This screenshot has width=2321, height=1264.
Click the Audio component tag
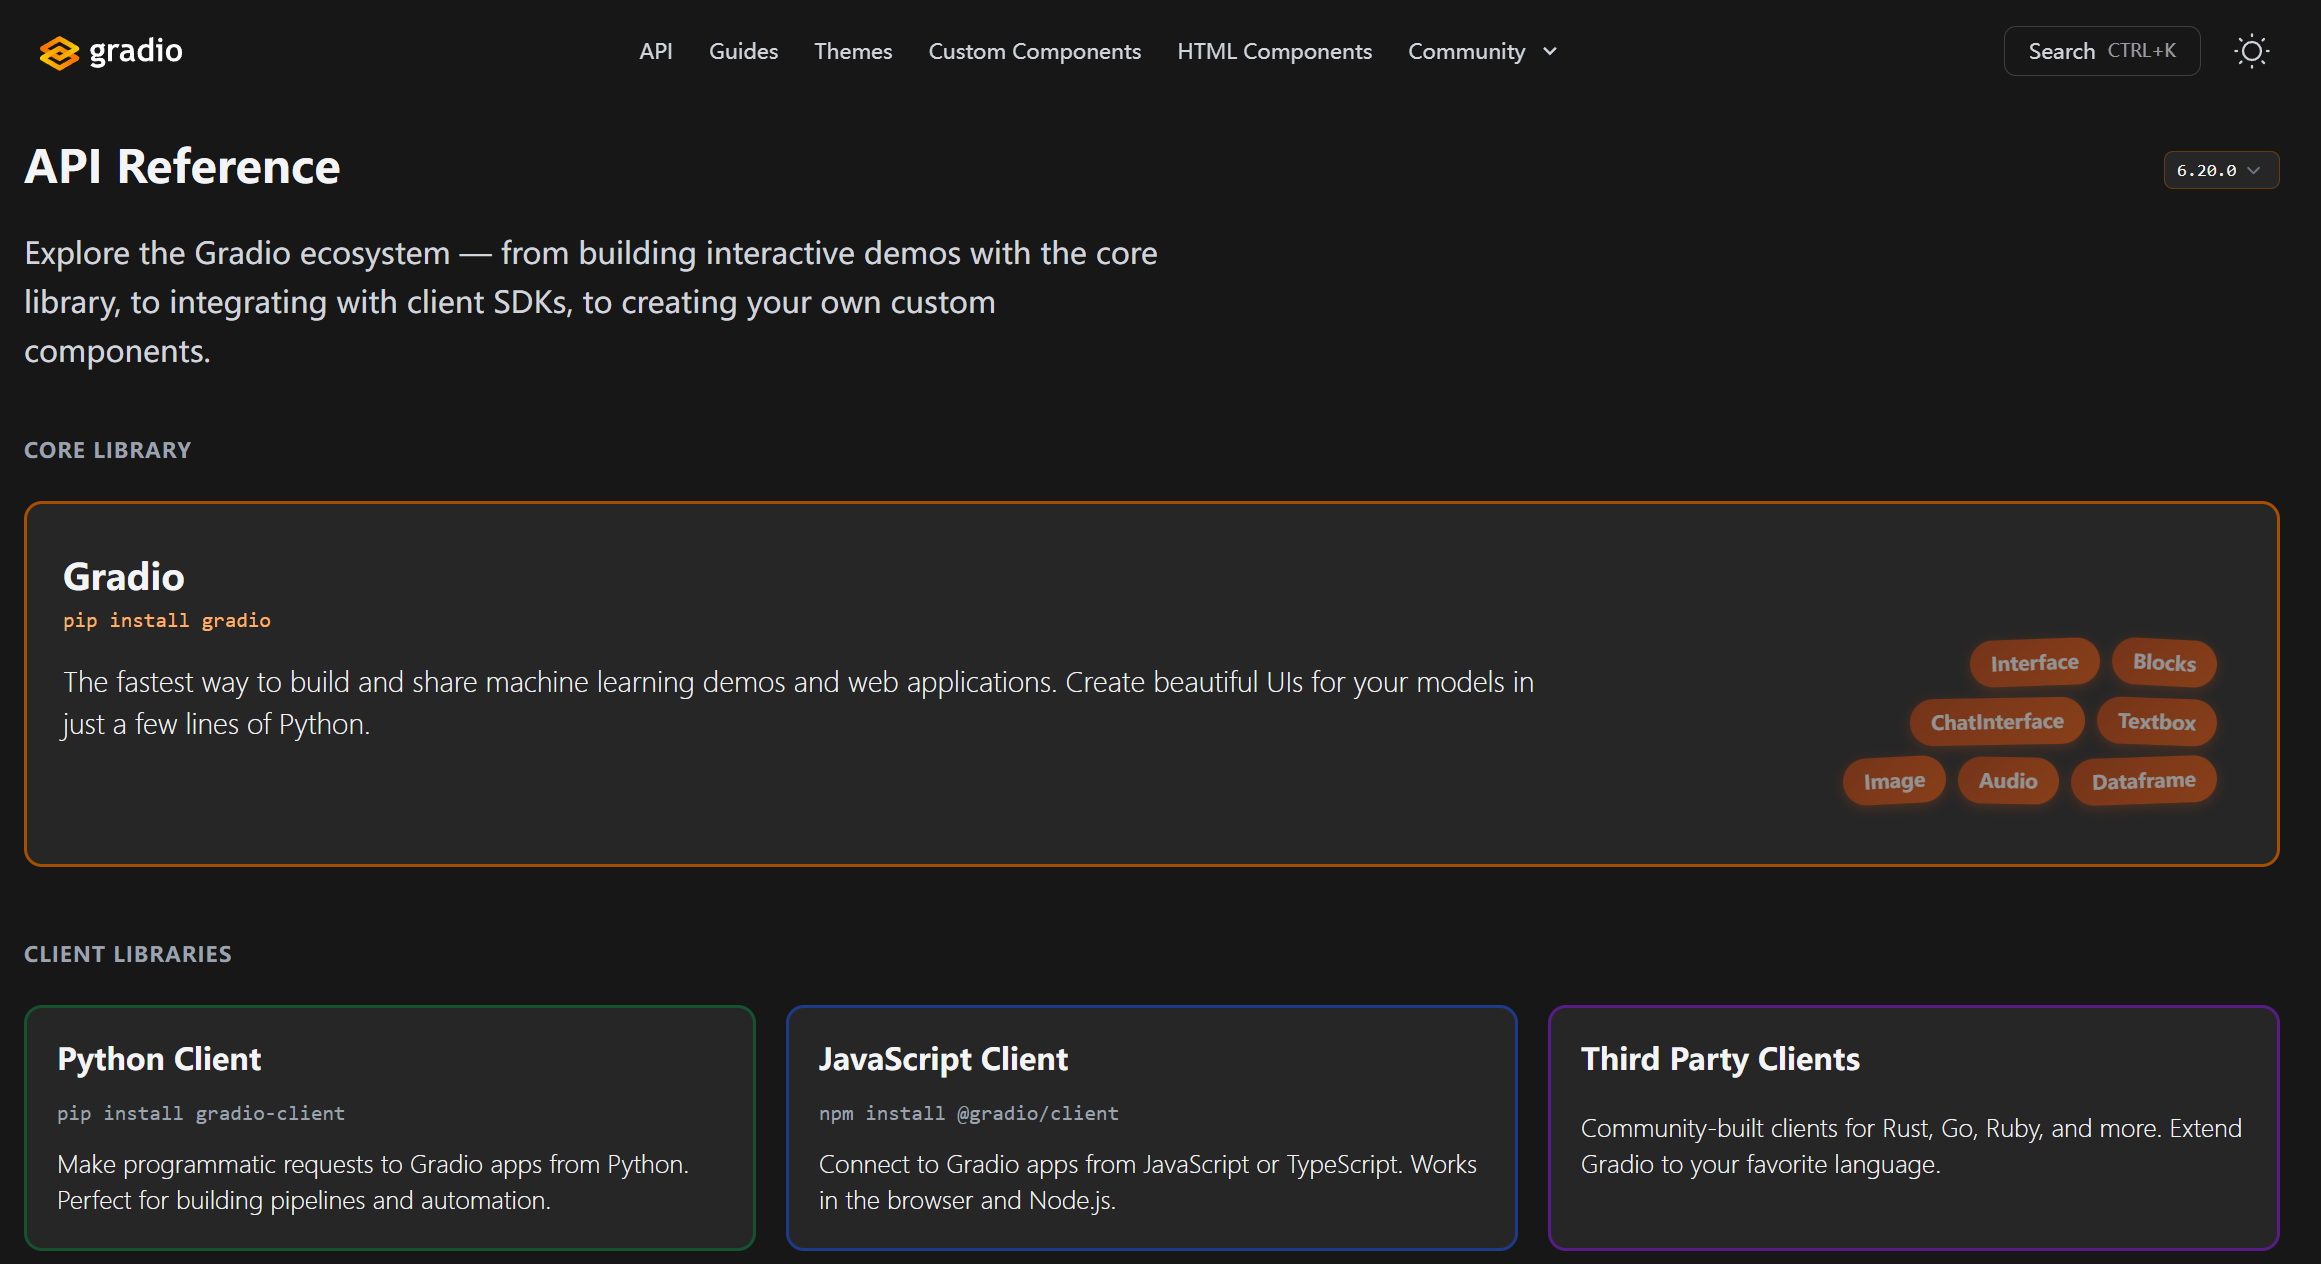tap(2008, 780)
